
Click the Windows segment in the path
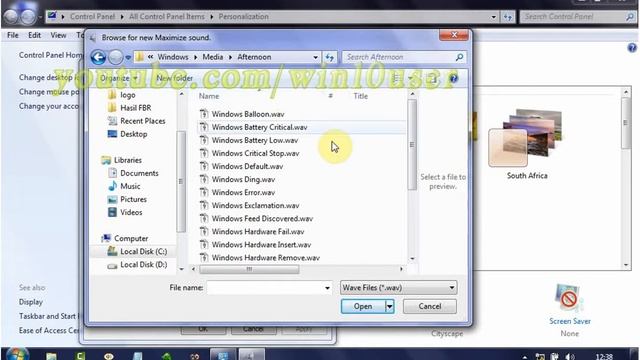tap(173, 57)
